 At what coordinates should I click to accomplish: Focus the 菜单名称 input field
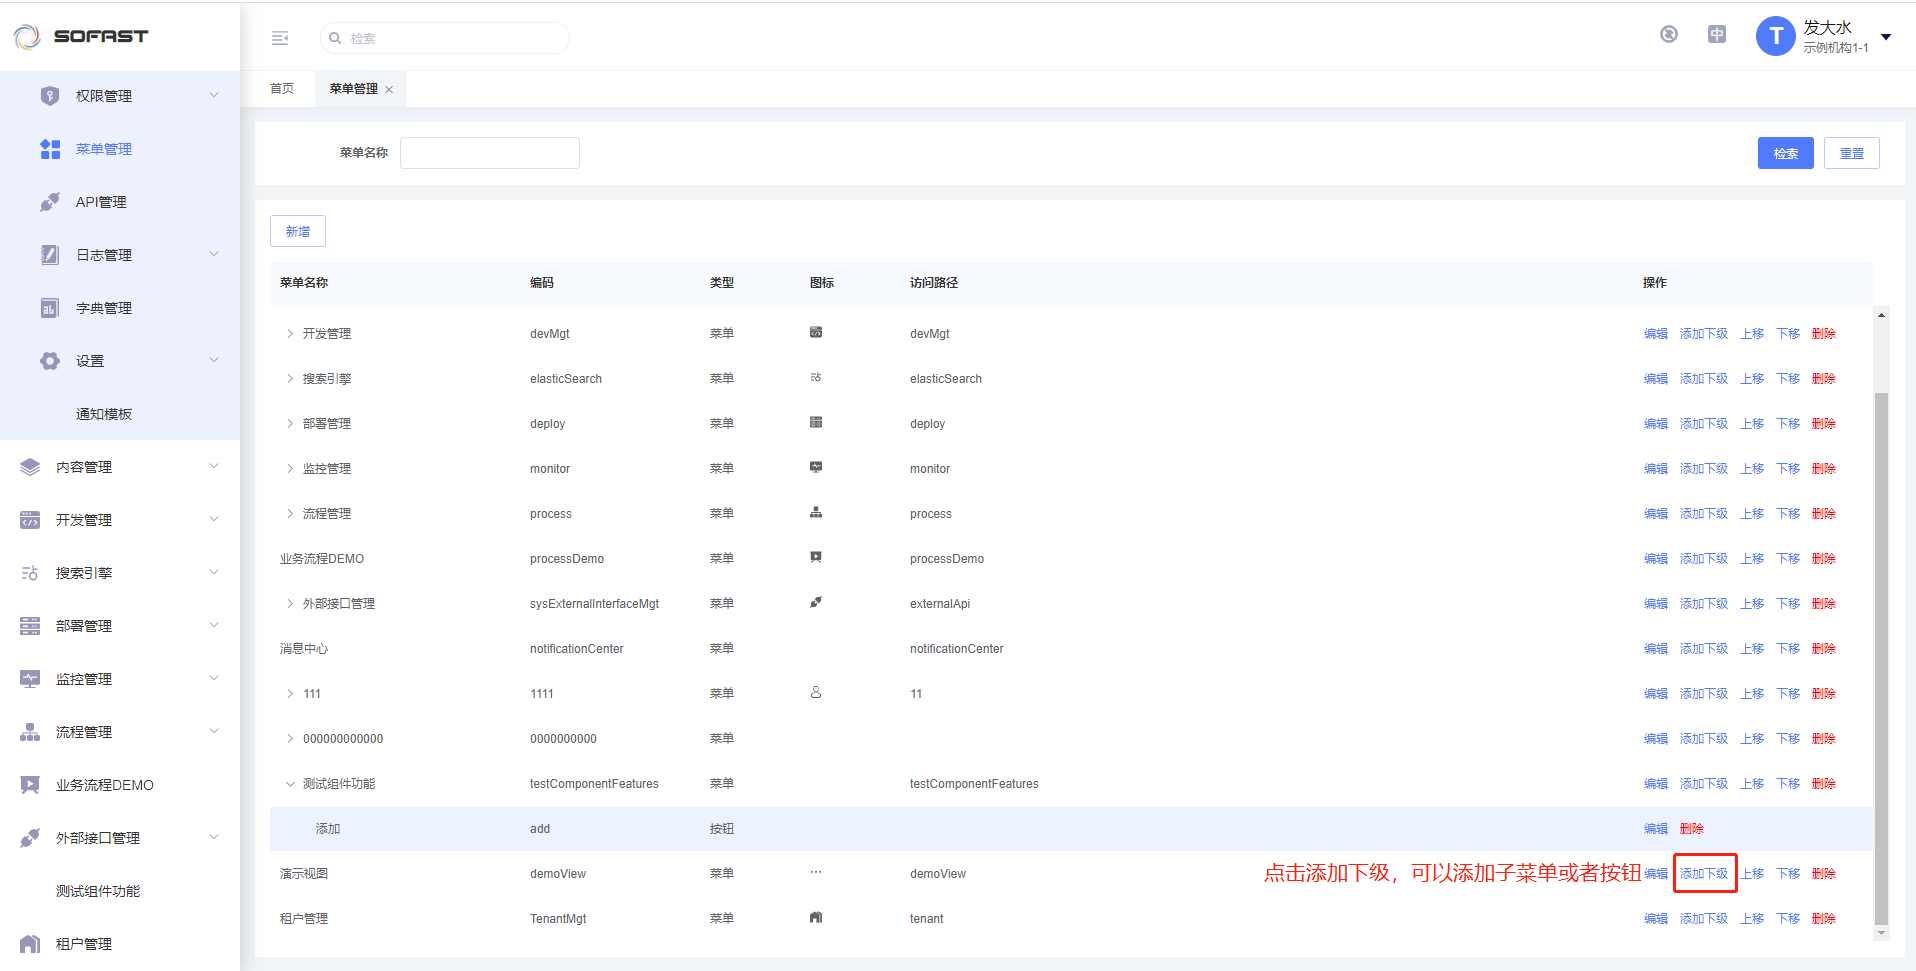489,153
